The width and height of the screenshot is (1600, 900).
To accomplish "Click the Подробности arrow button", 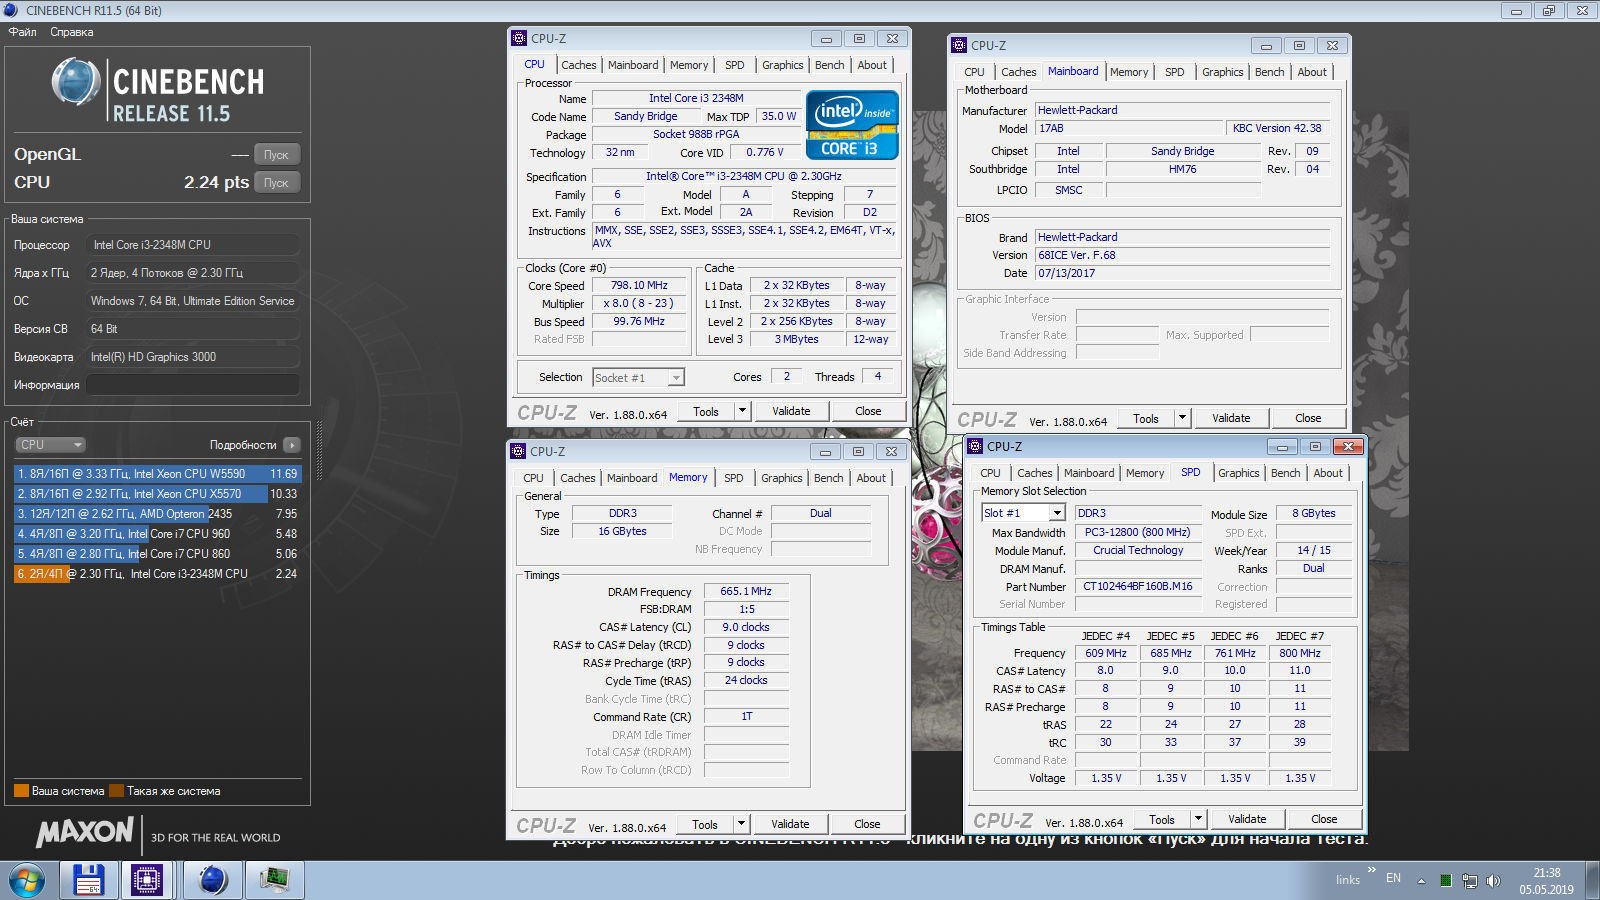I will point(292,445).
